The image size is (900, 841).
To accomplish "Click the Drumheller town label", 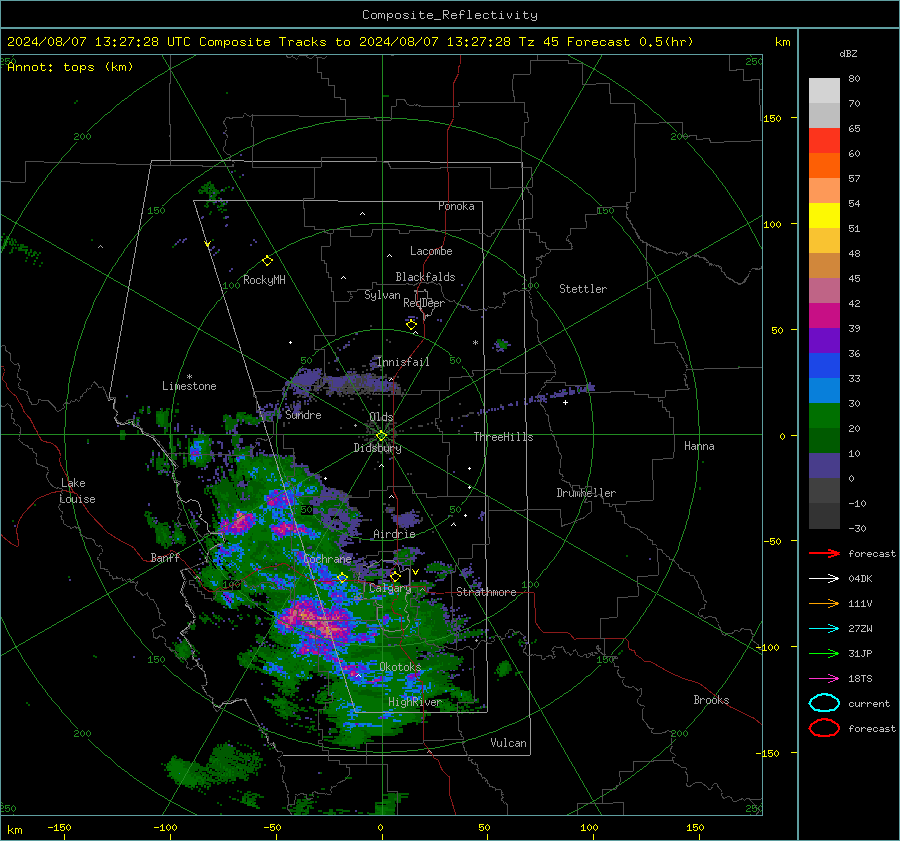I will coord(586,493).
